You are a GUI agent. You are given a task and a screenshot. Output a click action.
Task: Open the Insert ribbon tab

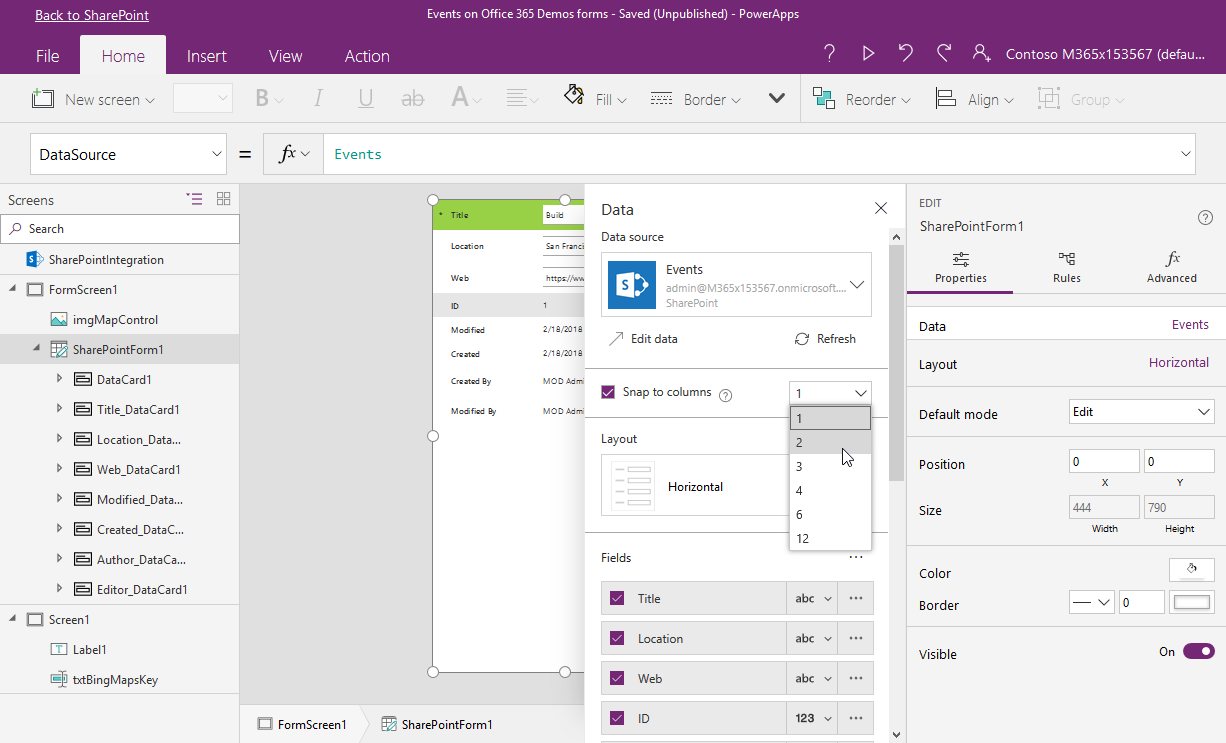206,56
